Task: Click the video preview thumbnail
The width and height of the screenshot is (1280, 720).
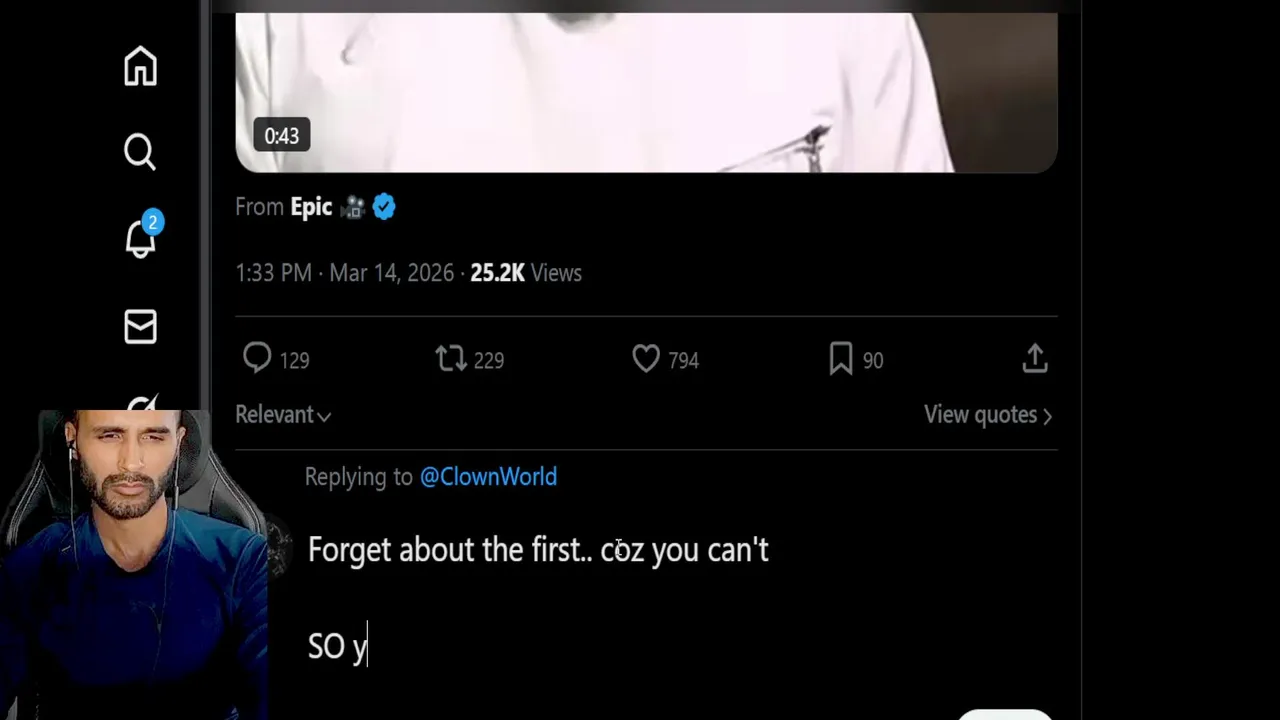Action: click(646, 90)
